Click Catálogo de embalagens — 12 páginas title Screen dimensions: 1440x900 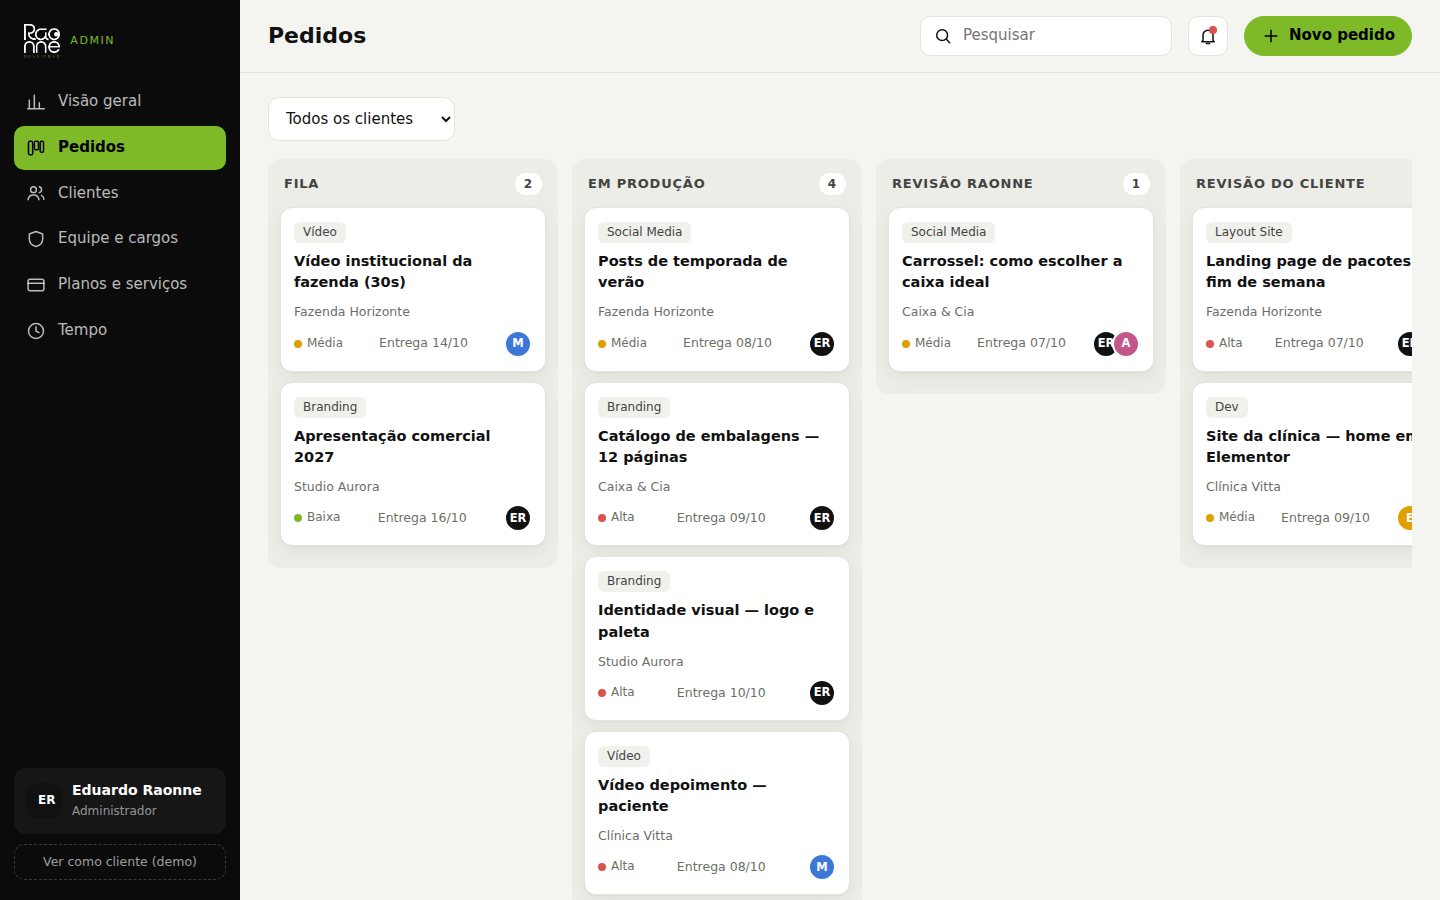coord(708,446)
